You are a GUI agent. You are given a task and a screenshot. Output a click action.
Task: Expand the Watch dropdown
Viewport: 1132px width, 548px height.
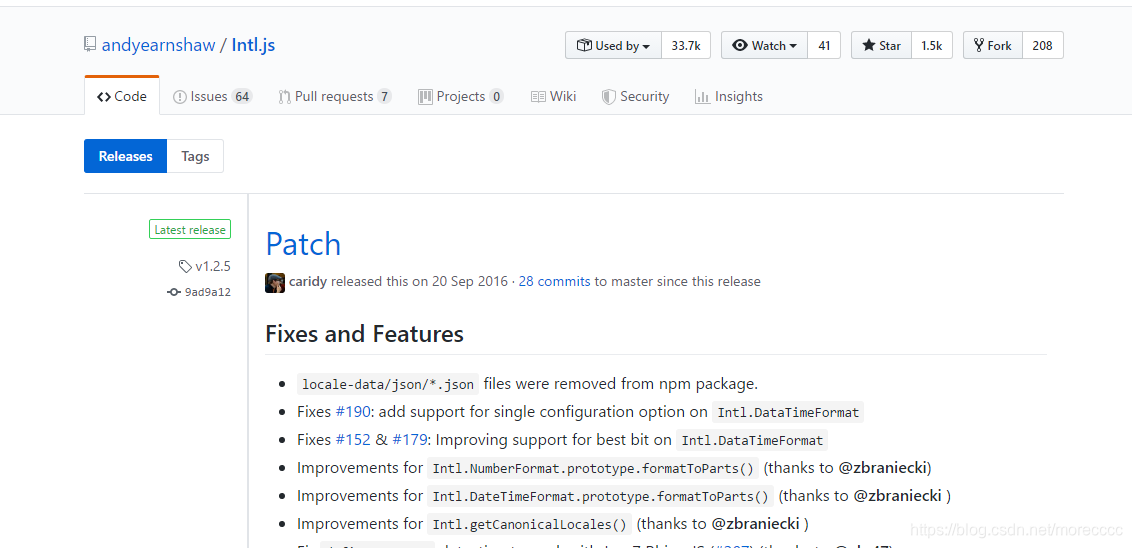click(x=765, y=45)
